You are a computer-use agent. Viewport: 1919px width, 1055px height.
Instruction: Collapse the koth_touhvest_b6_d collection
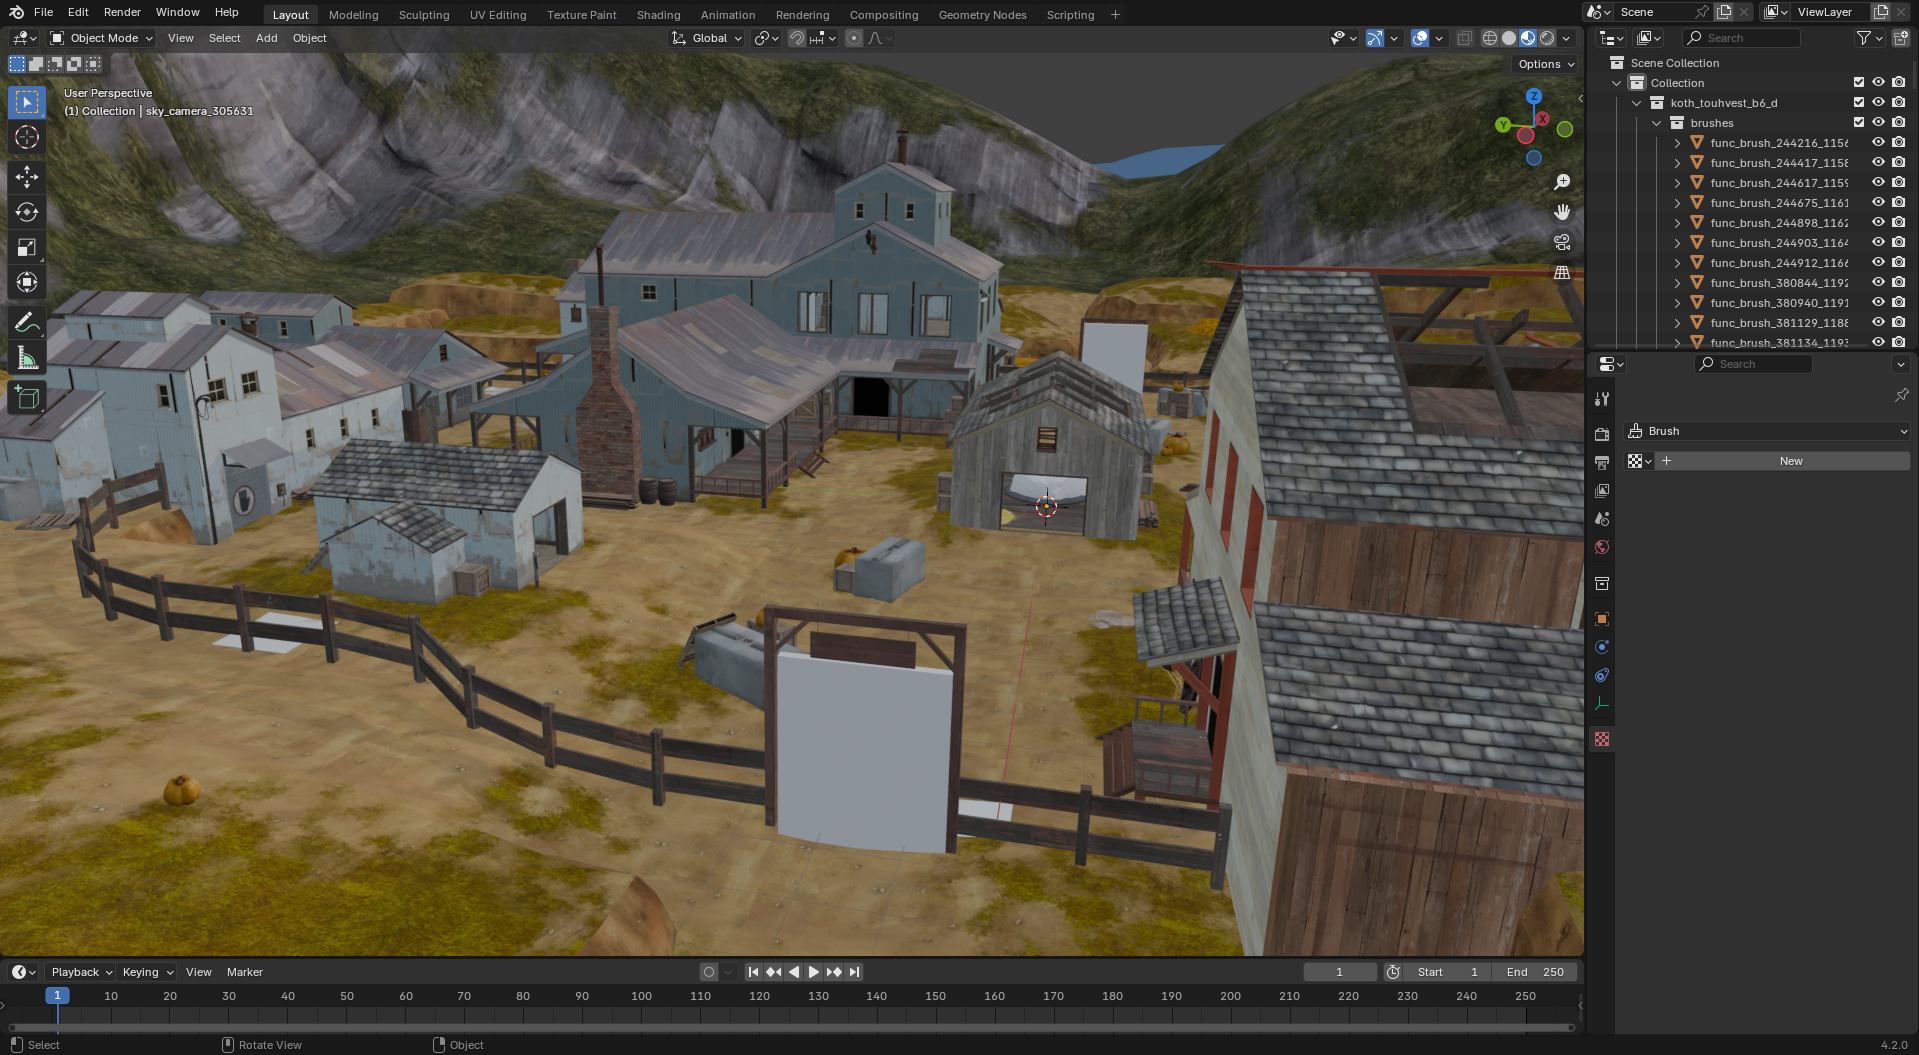[1637, 103]
